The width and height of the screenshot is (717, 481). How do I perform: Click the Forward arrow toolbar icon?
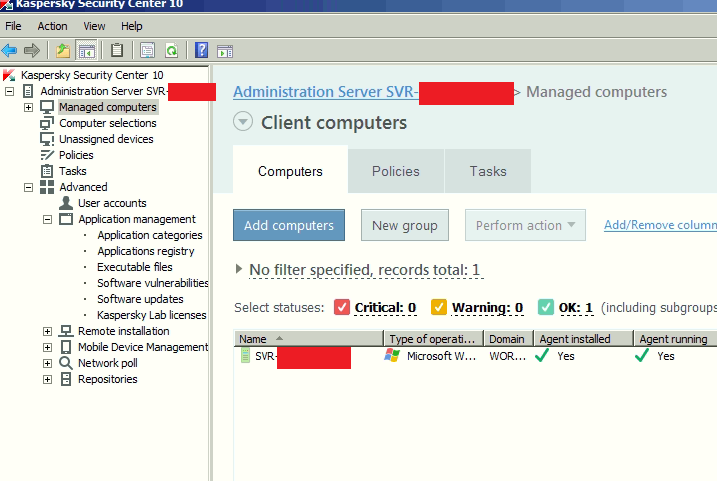[32, 50]
